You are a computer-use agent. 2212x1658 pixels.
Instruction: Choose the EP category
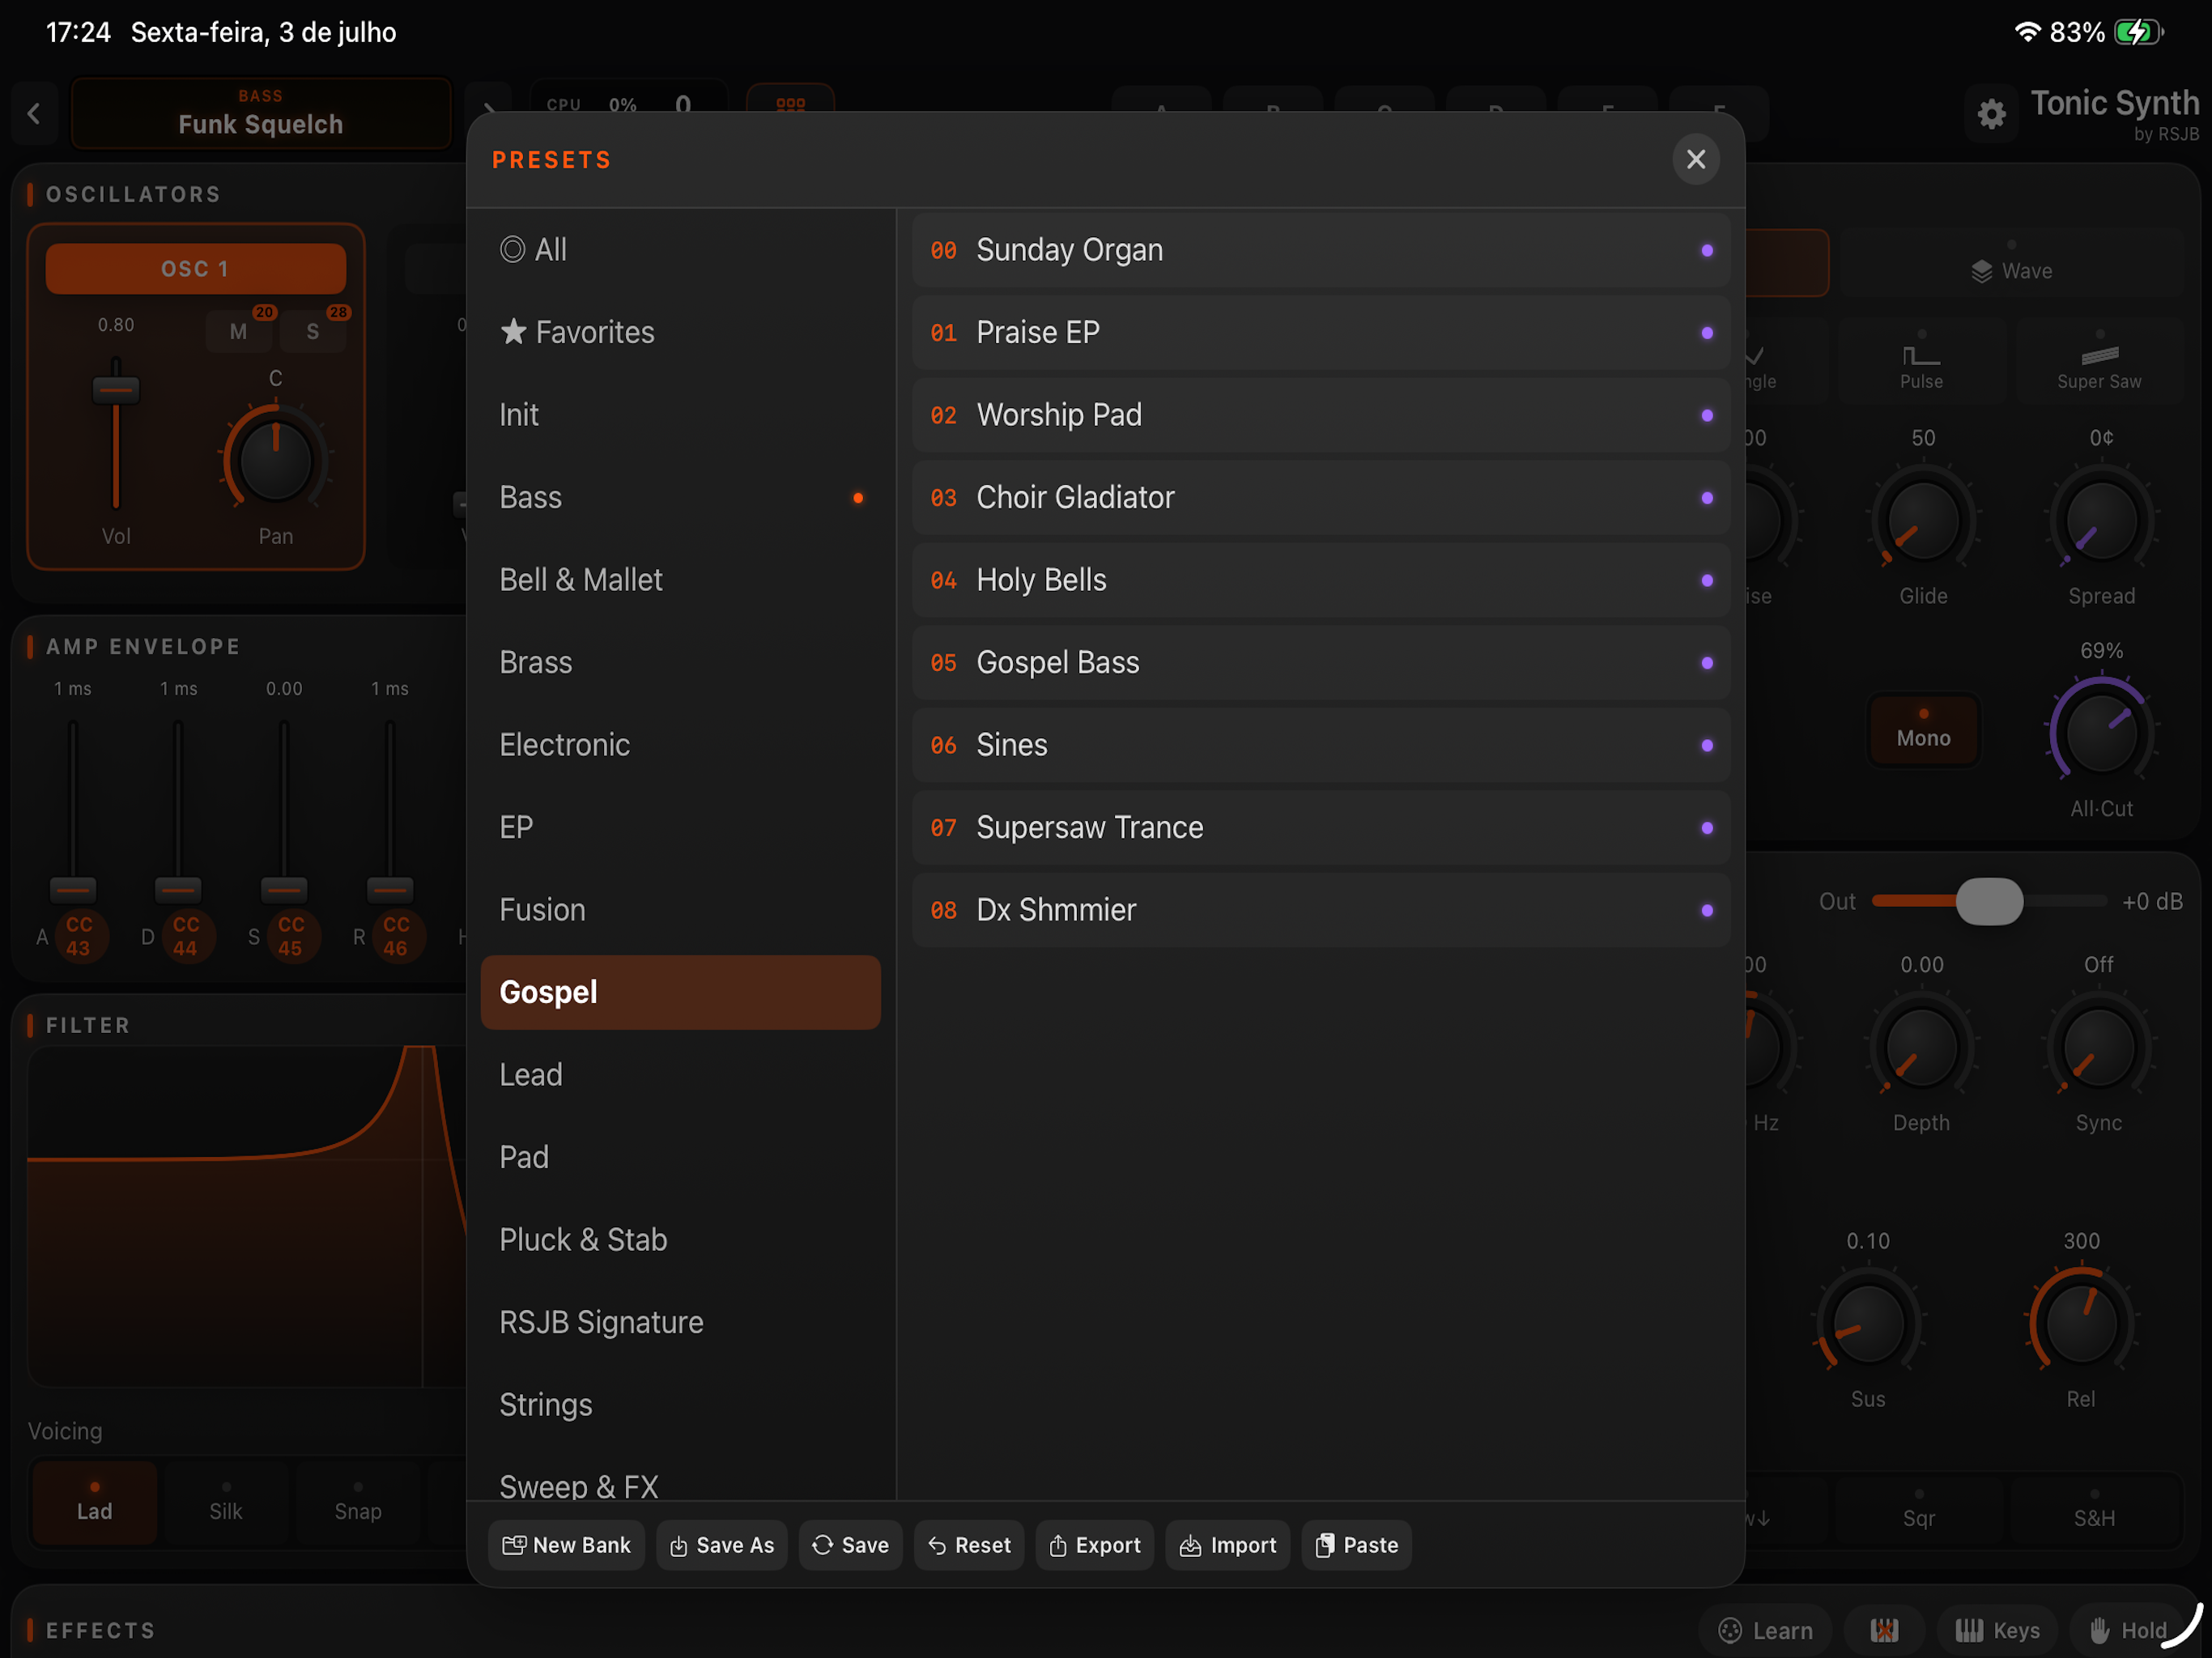pos(680,827)
